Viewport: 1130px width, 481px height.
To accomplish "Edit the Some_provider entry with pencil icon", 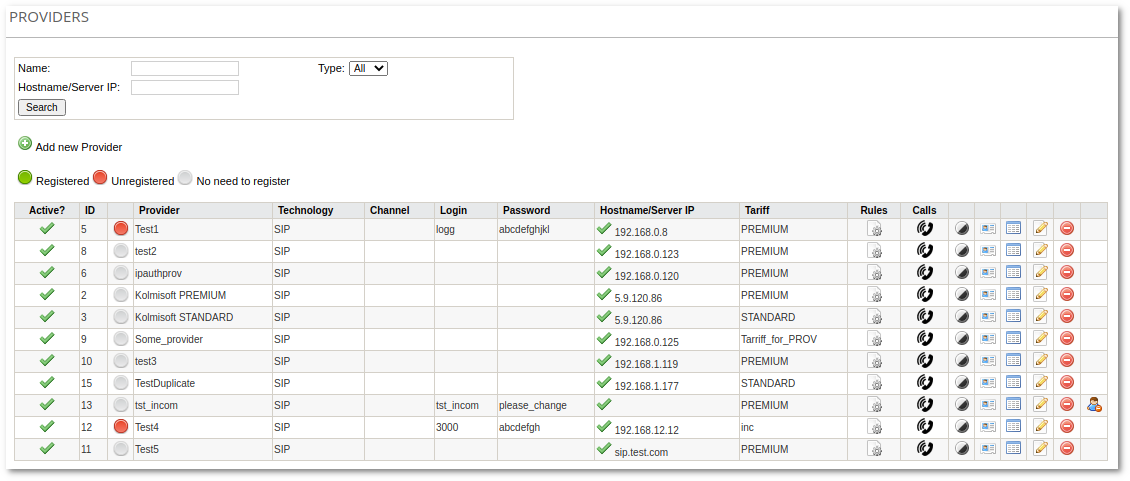I will pos(1041,339).
